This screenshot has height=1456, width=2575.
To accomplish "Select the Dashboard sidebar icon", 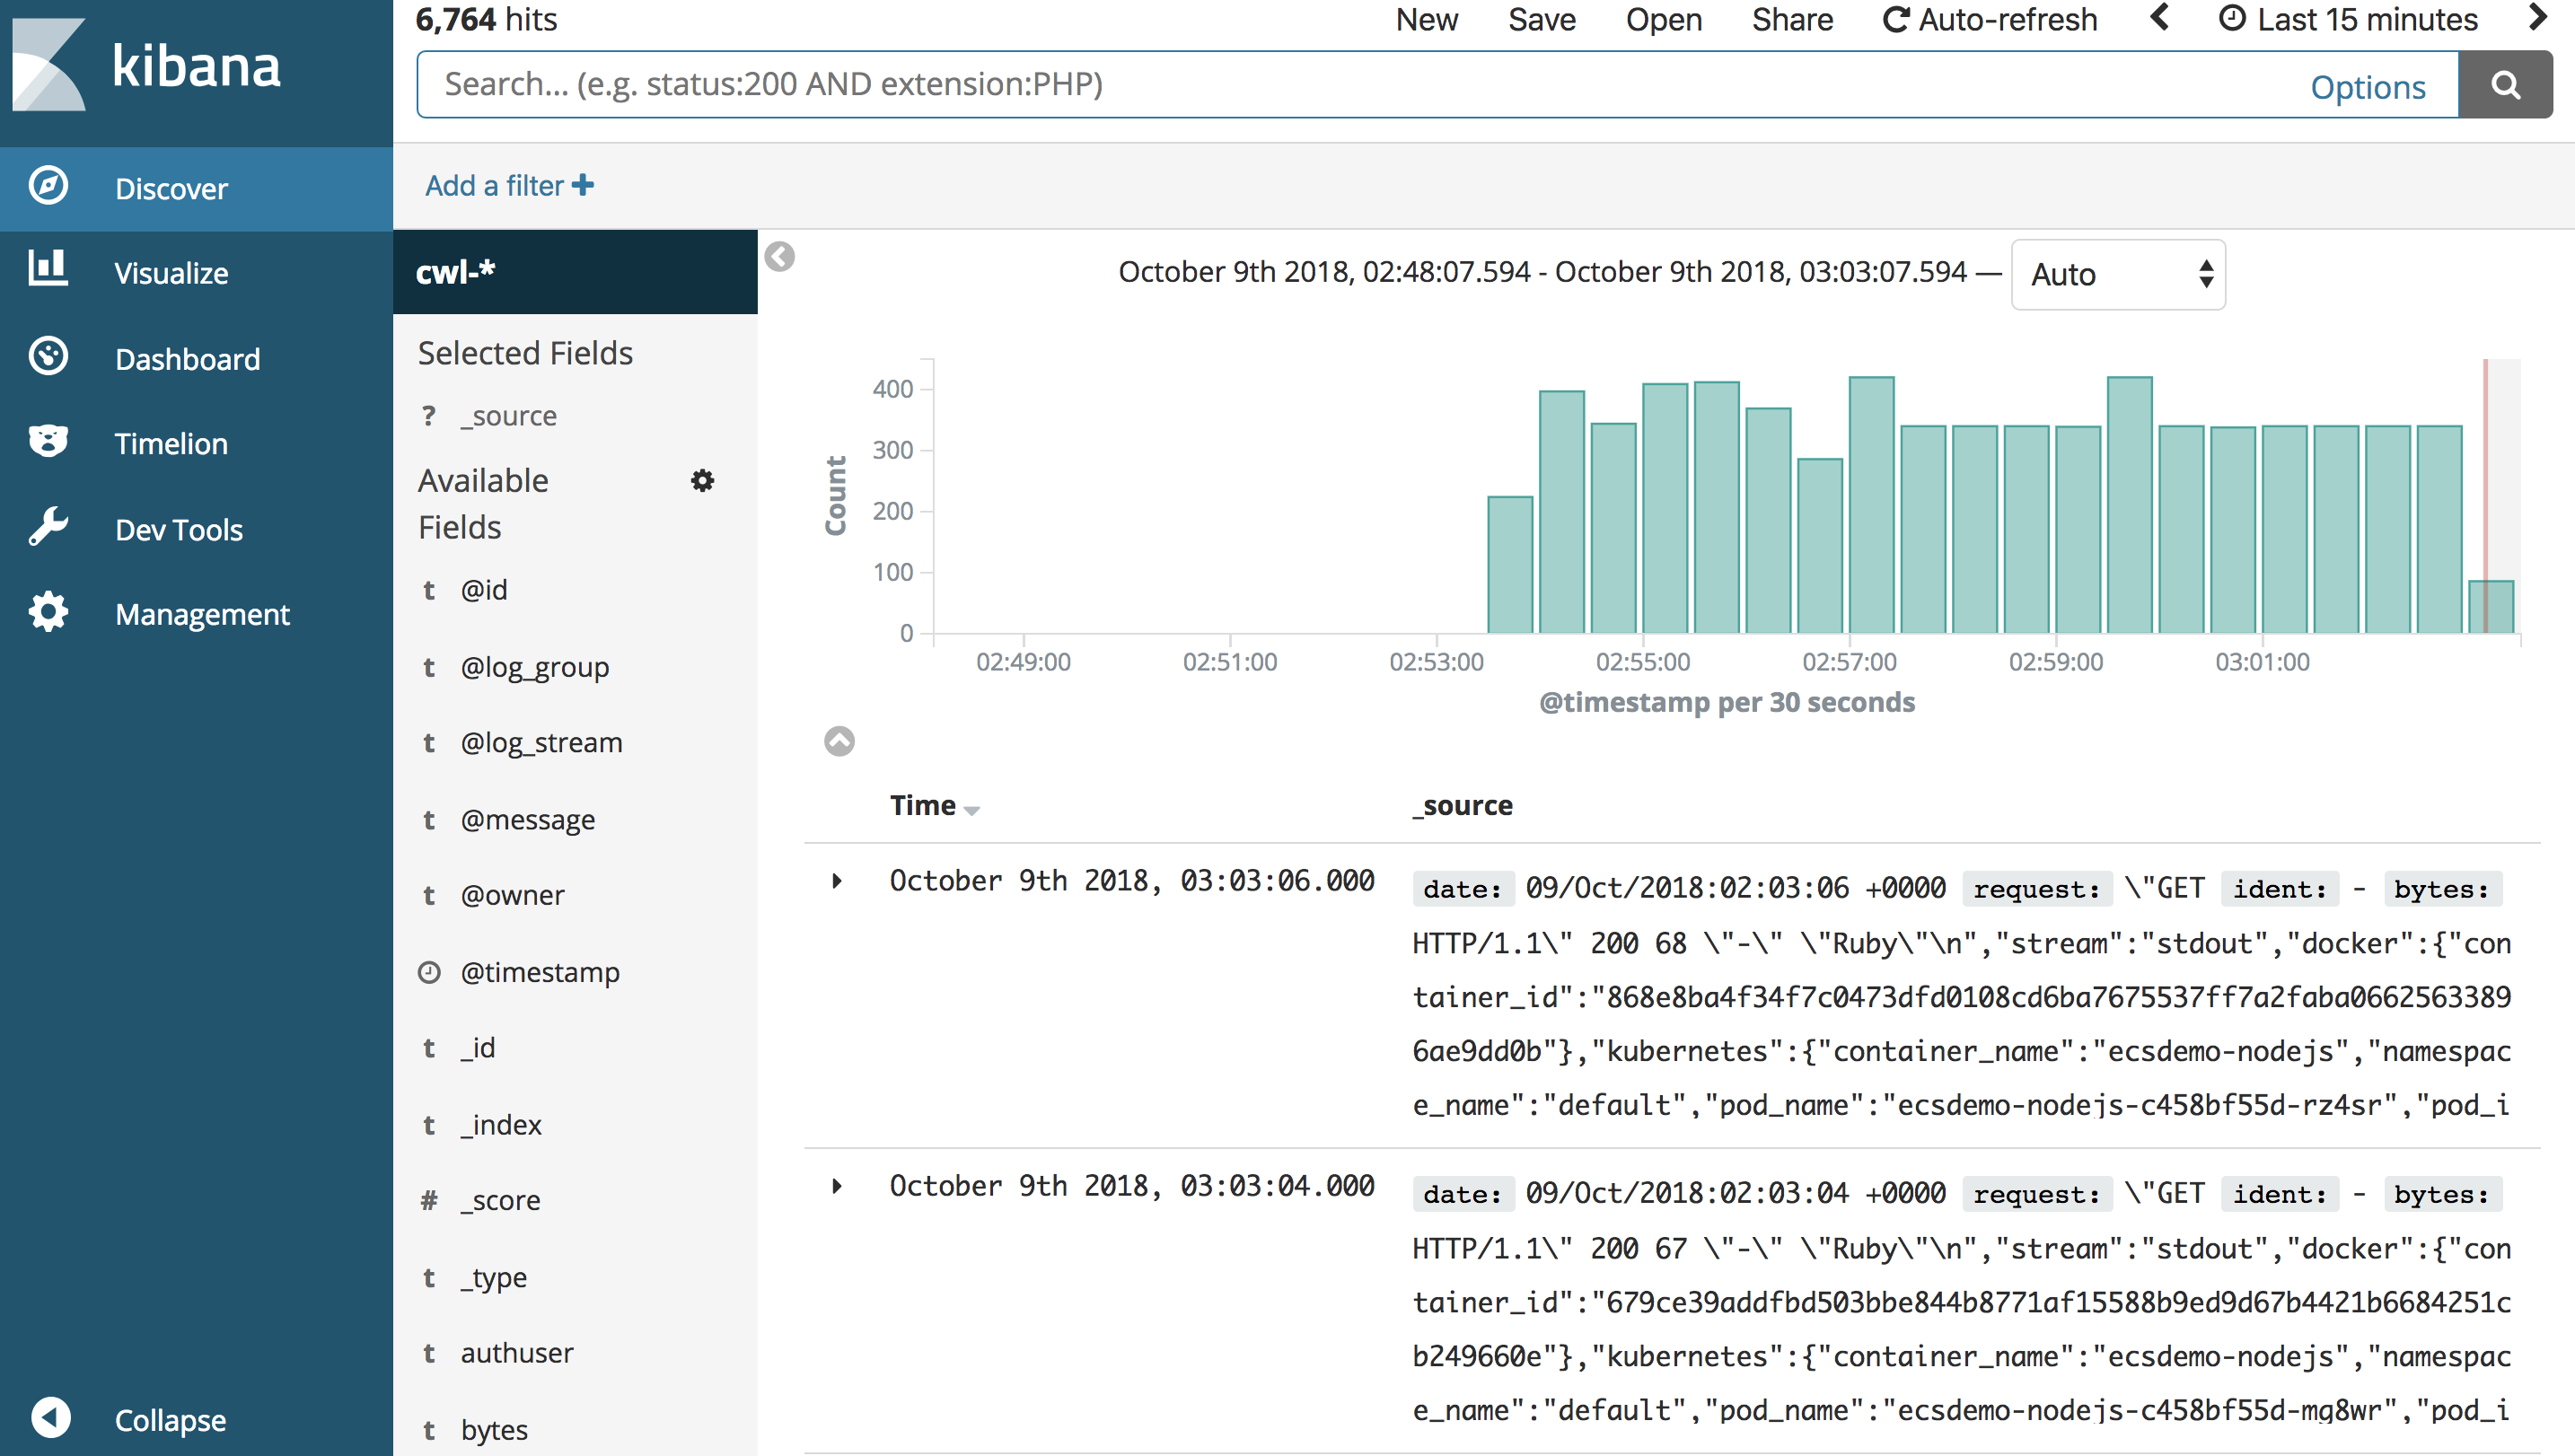I will [x=47, y=357].
